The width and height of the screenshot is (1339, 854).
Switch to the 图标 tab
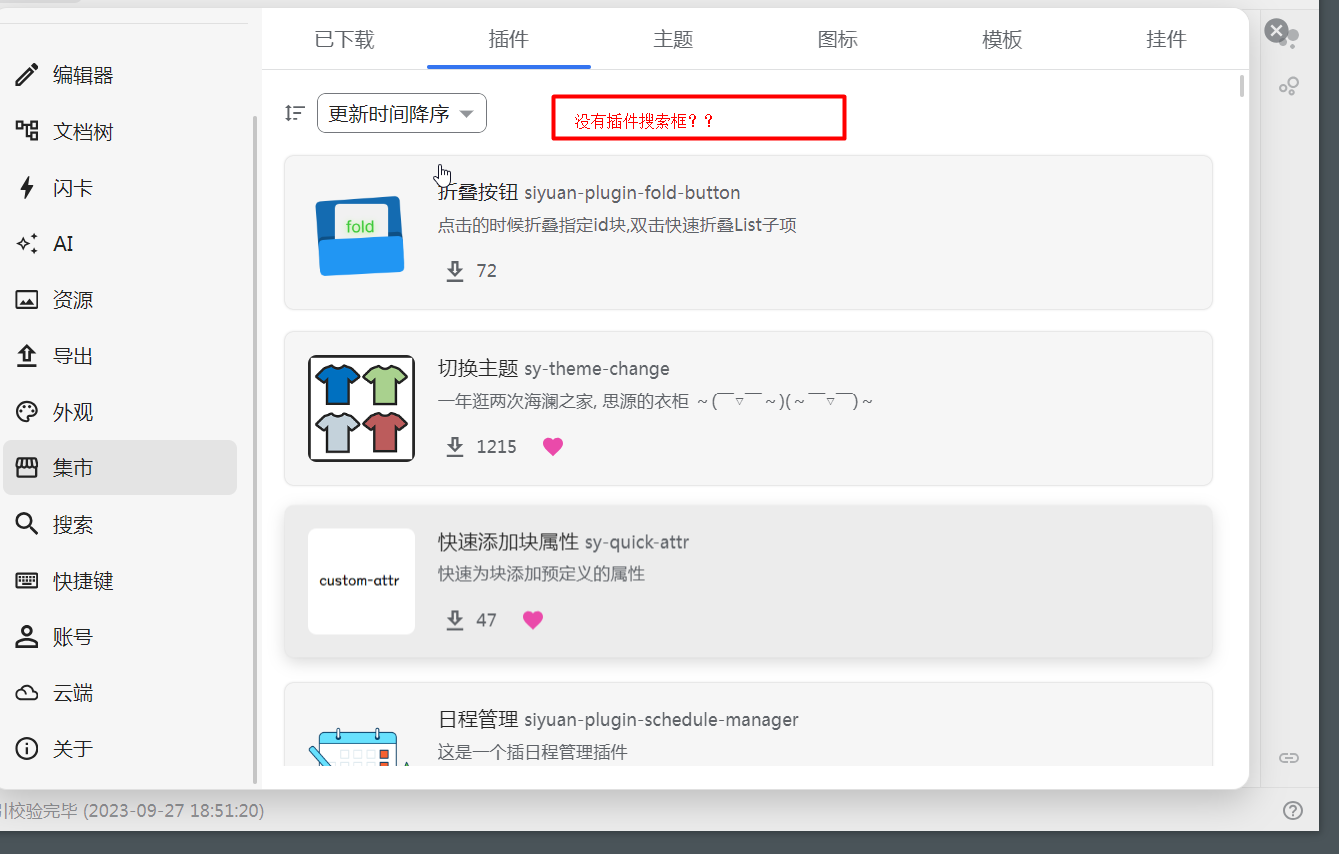[837, 39]
